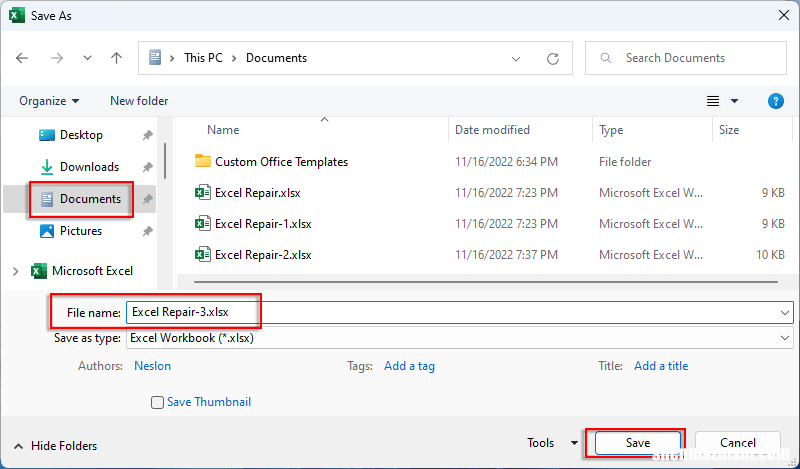This screenshot has height=469, width=800.
Task: Click Add a title
Action: click(x=661, y=366)
